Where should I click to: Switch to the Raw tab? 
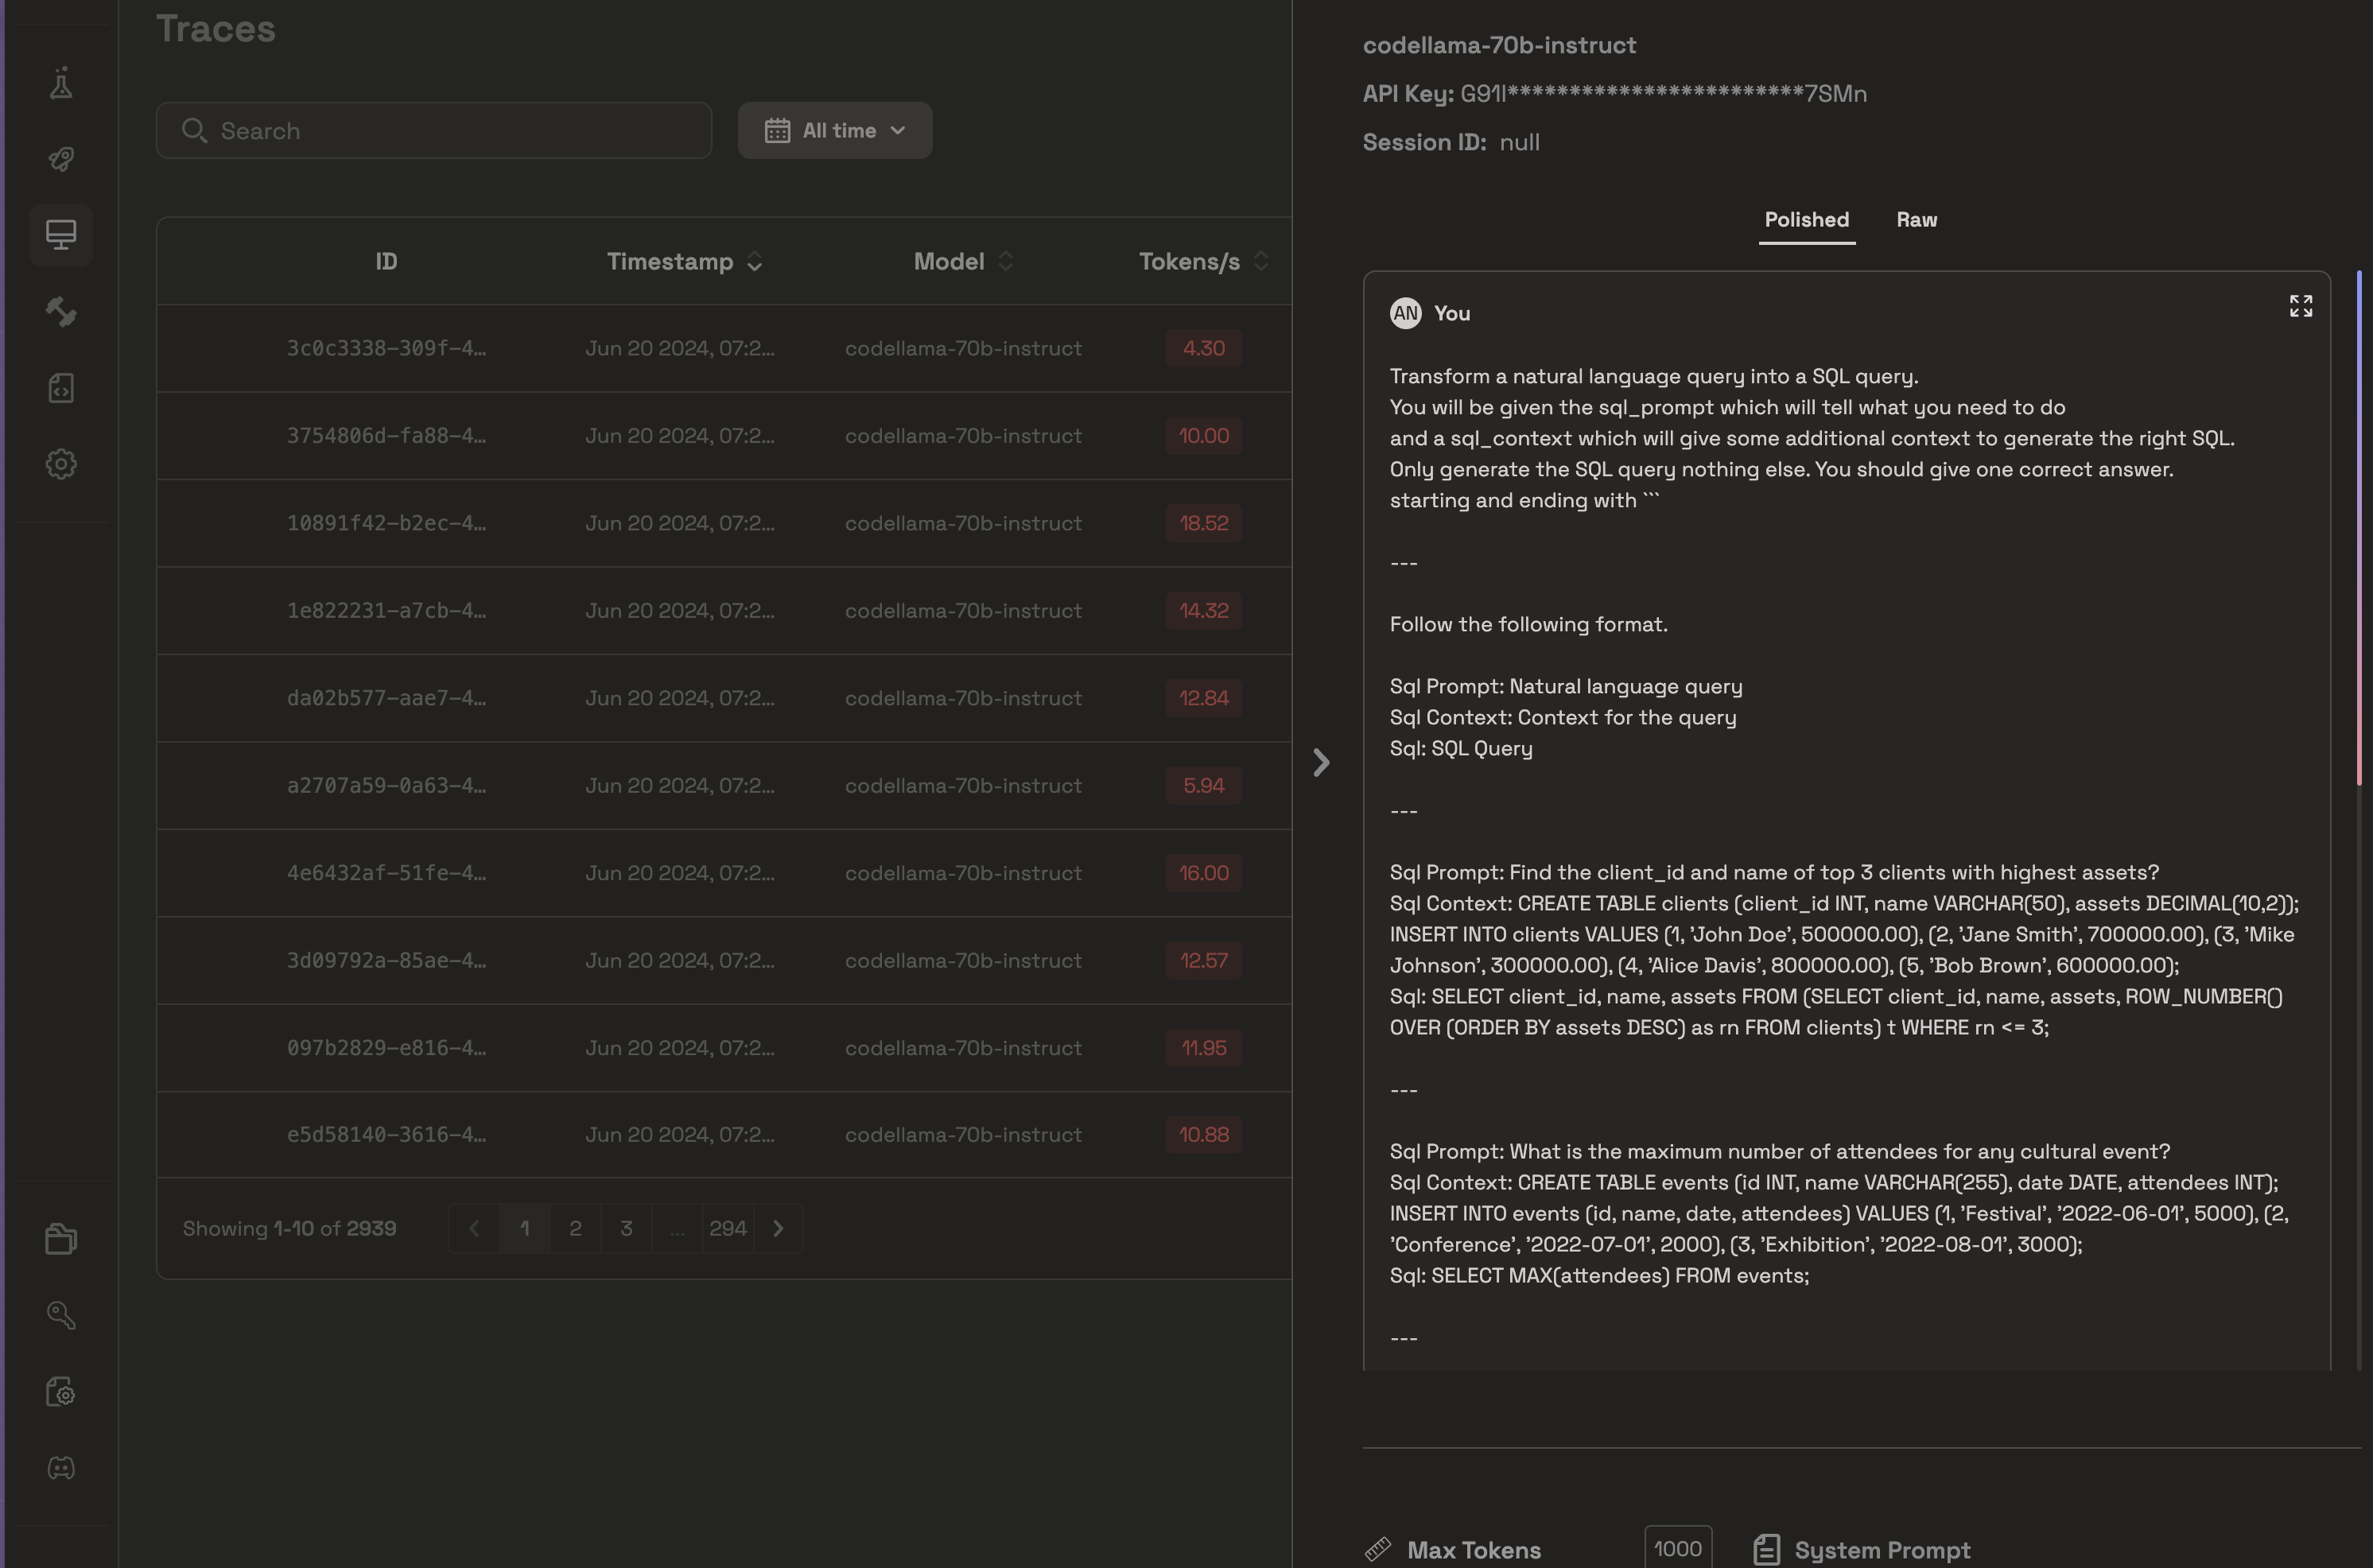[1916, 220]
